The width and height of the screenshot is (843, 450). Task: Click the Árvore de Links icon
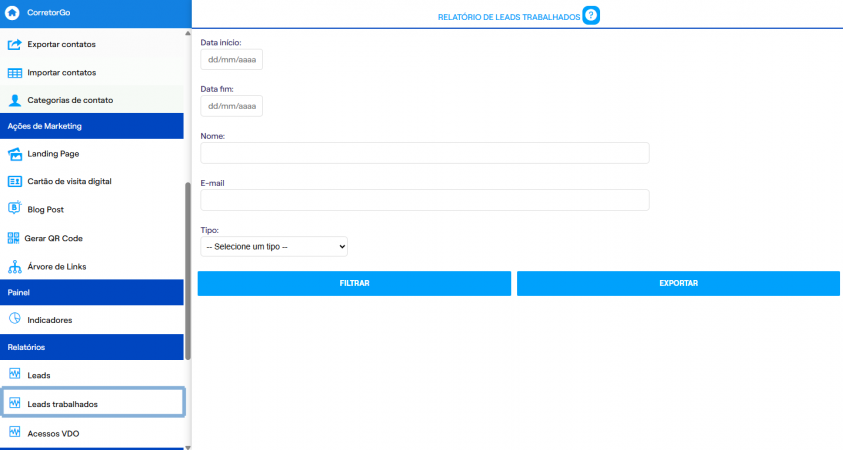pos(15,267)
